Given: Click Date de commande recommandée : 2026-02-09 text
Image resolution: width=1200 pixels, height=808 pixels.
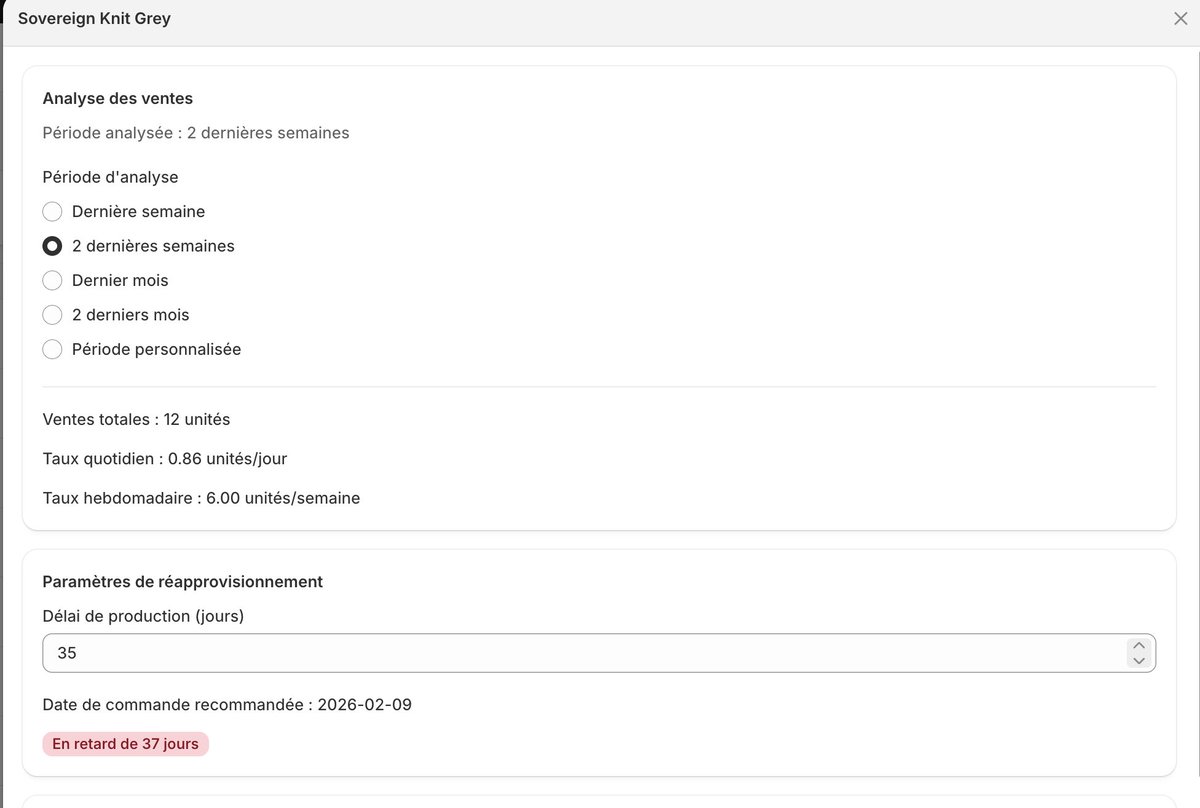Looking at the screenshot, I should pyautogui.click(x=227, y=705).
